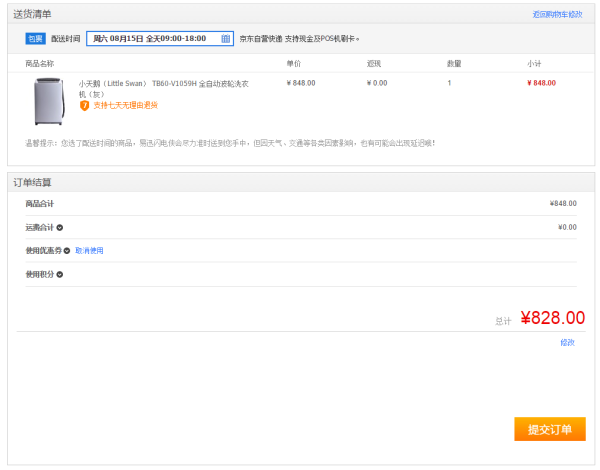Click the 返回购物车修改 link
Viewport: 600px width, 470px height.
point(557,15)
